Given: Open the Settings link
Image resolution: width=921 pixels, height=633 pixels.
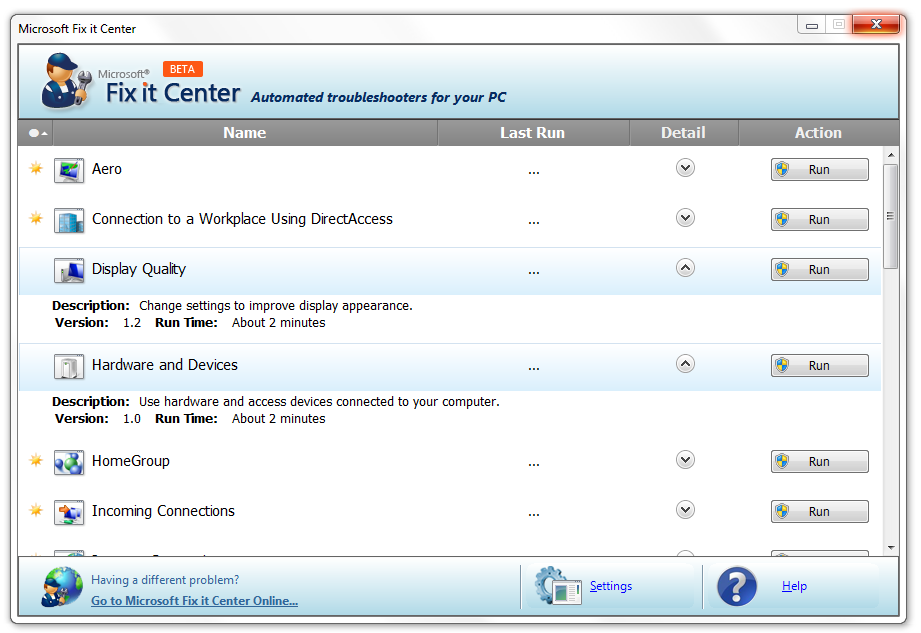Looking at the screenshot, I should pyautogui.click(x=611, y=586).
